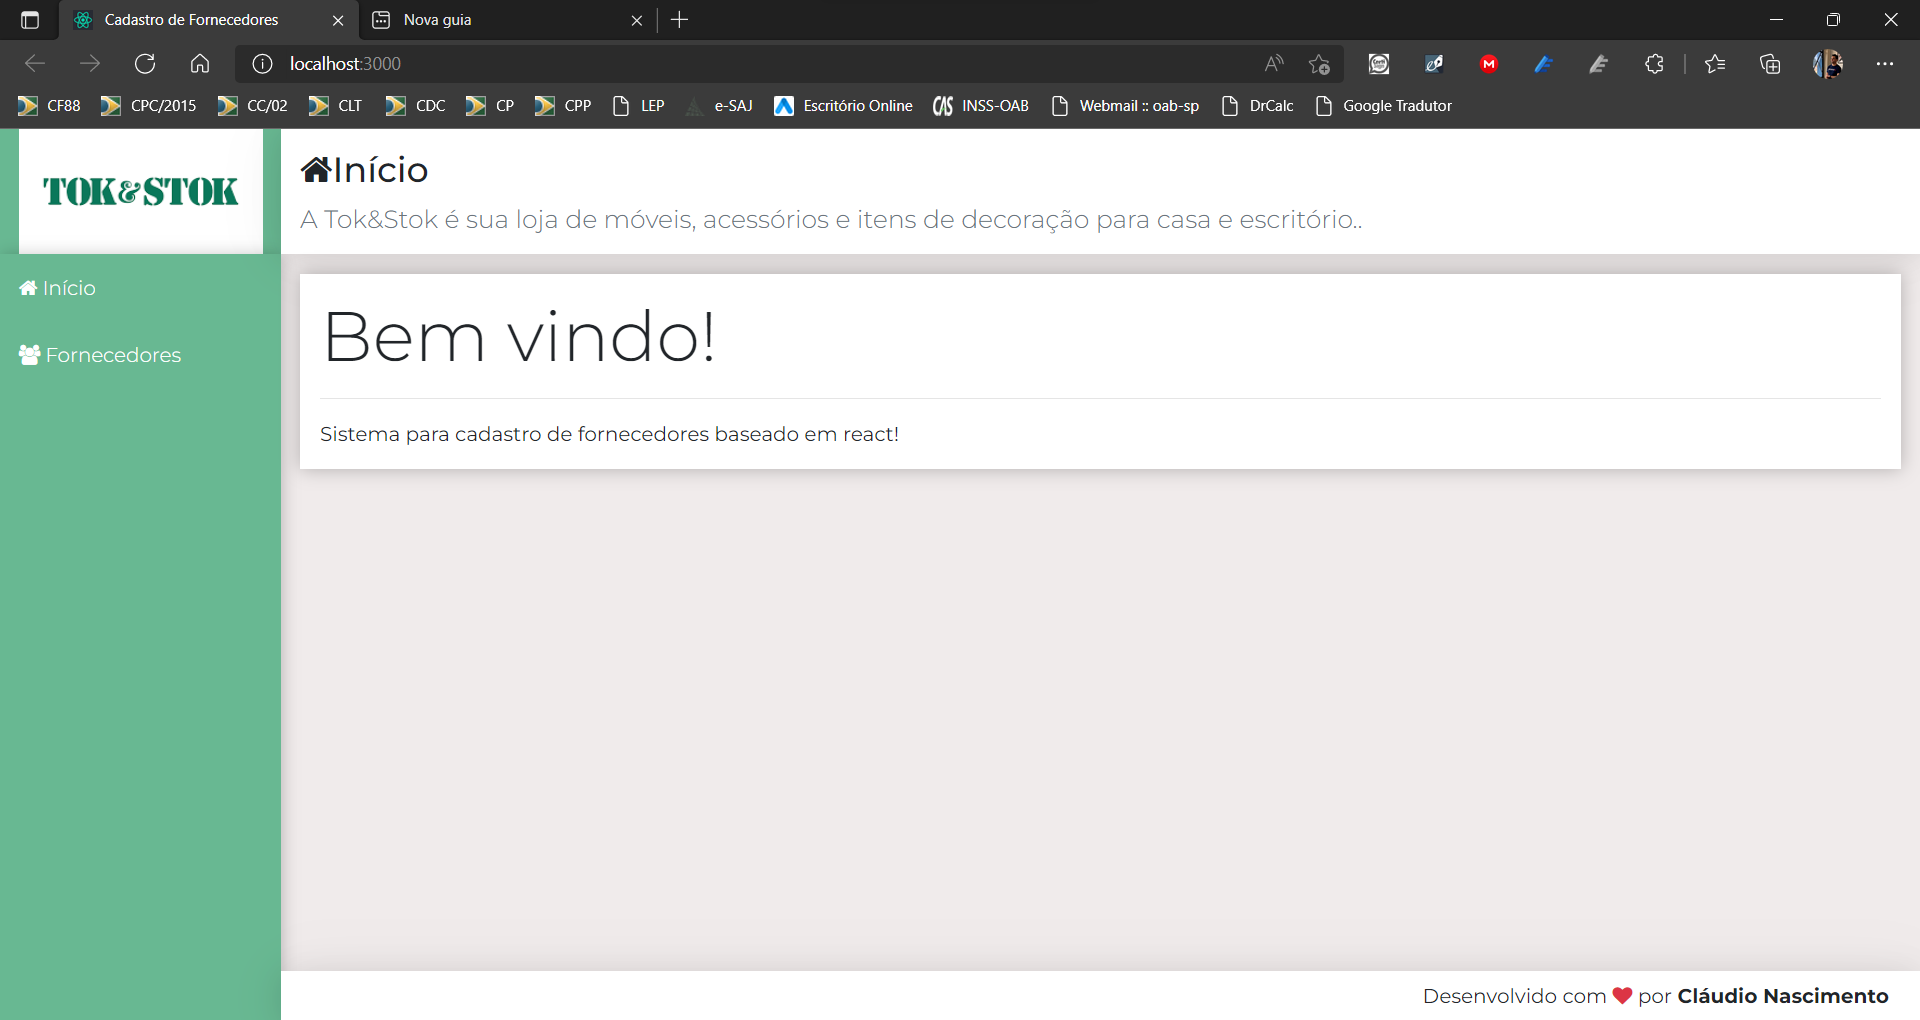Click the localhost:3000 address bar field

click(343, 63)
